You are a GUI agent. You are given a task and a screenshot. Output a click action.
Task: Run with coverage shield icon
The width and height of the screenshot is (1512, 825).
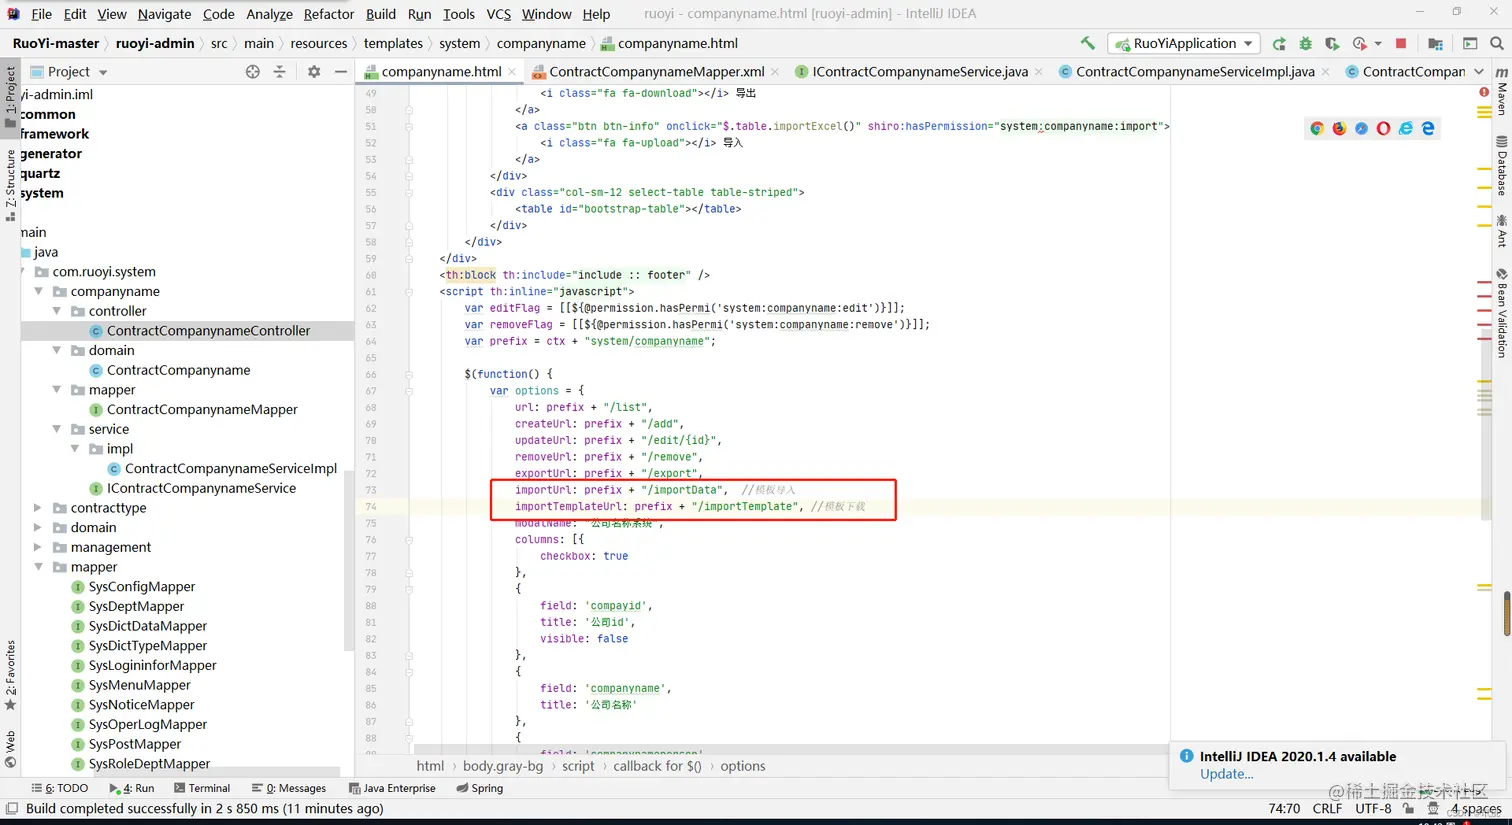(1331, 43)
